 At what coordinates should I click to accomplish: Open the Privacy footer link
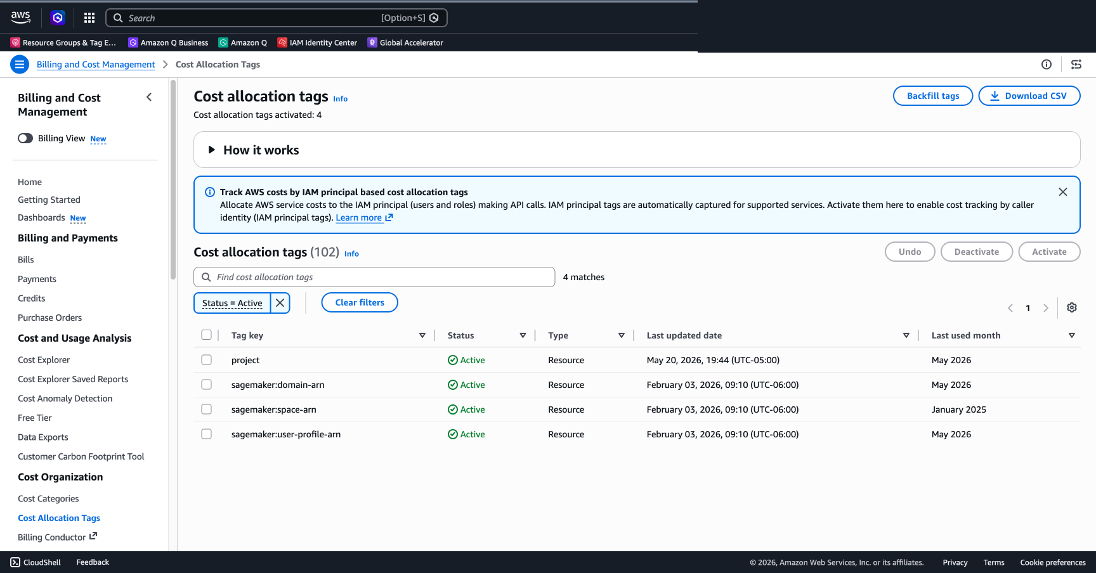955,563
